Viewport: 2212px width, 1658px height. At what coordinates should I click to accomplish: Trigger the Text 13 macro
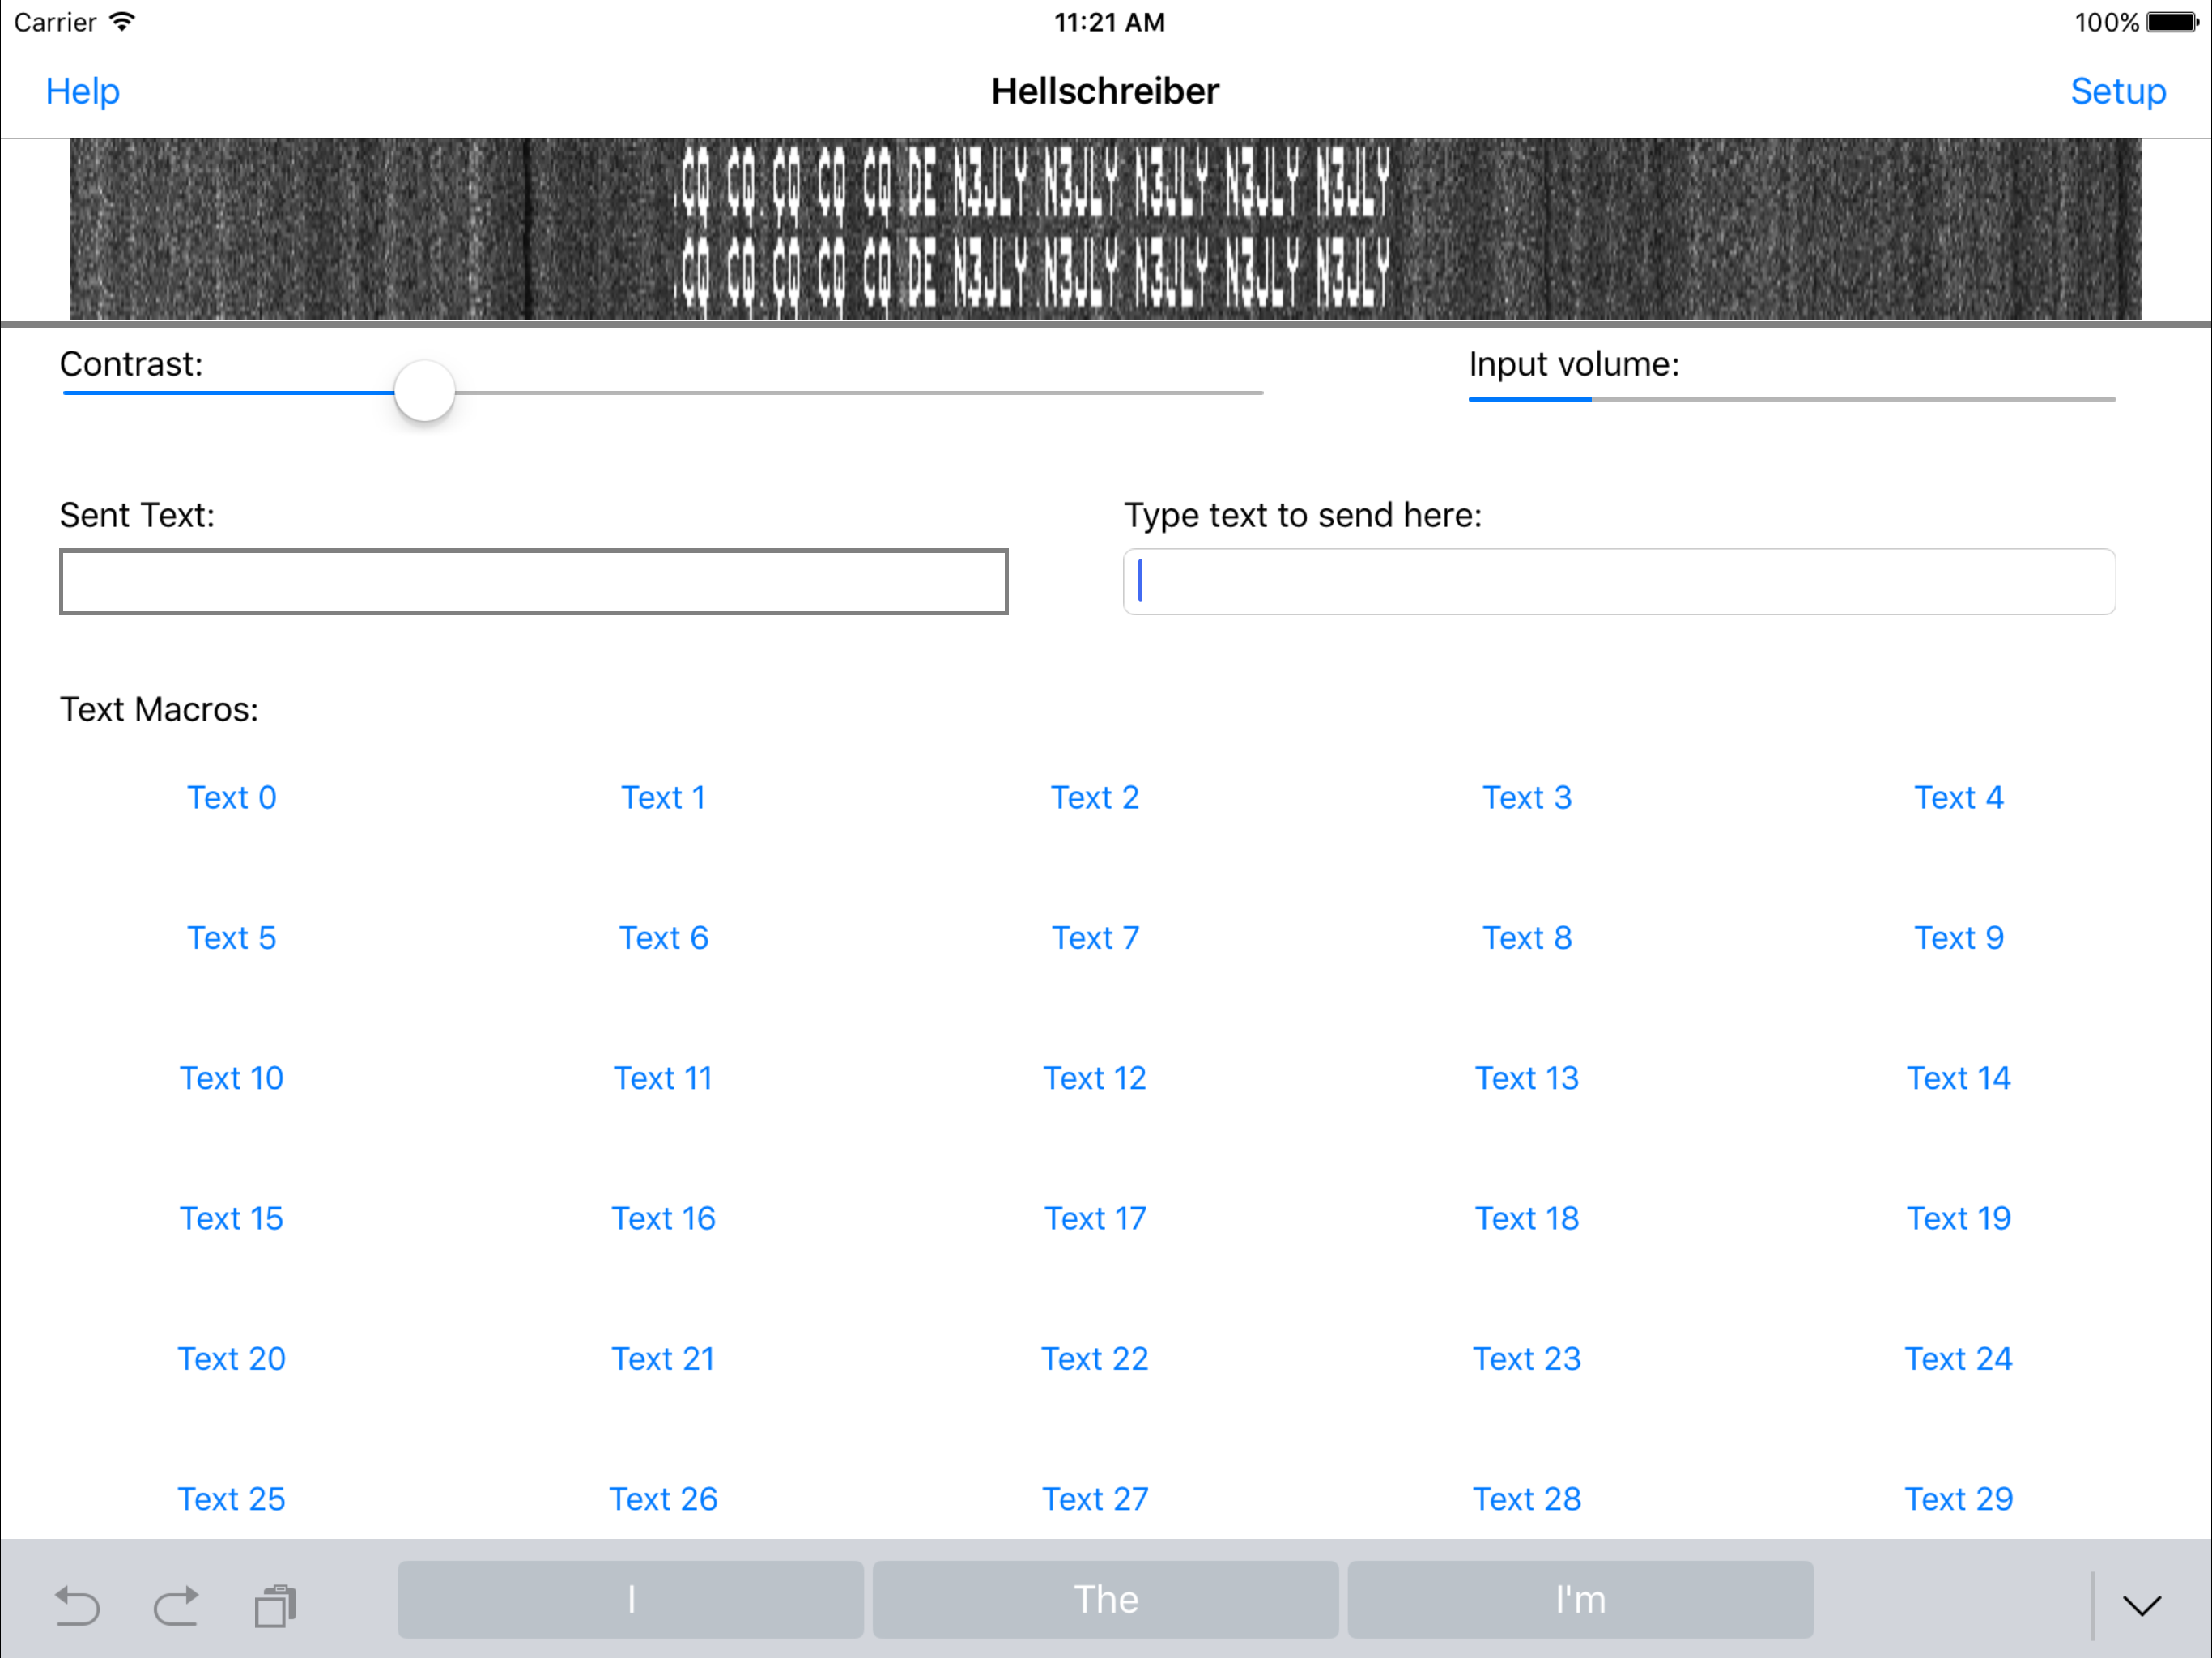click(1526, 1078)
